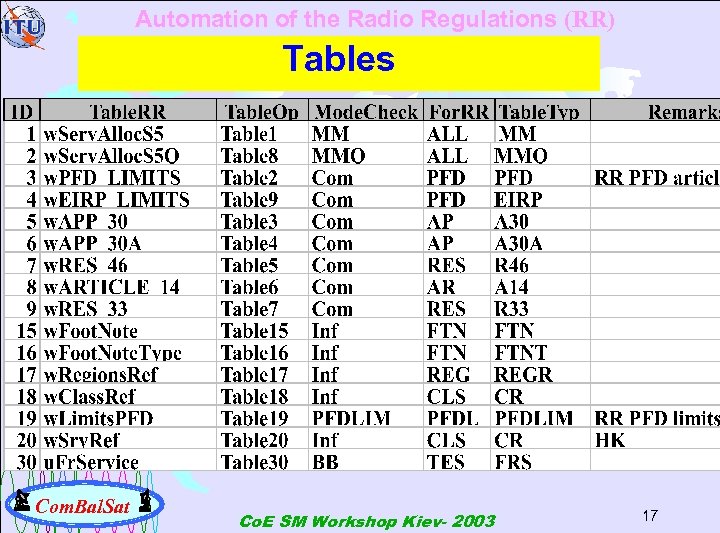Screen dimensions: 720x533
Task: Select the wRES_33 cell
Action: click(128, 309)
